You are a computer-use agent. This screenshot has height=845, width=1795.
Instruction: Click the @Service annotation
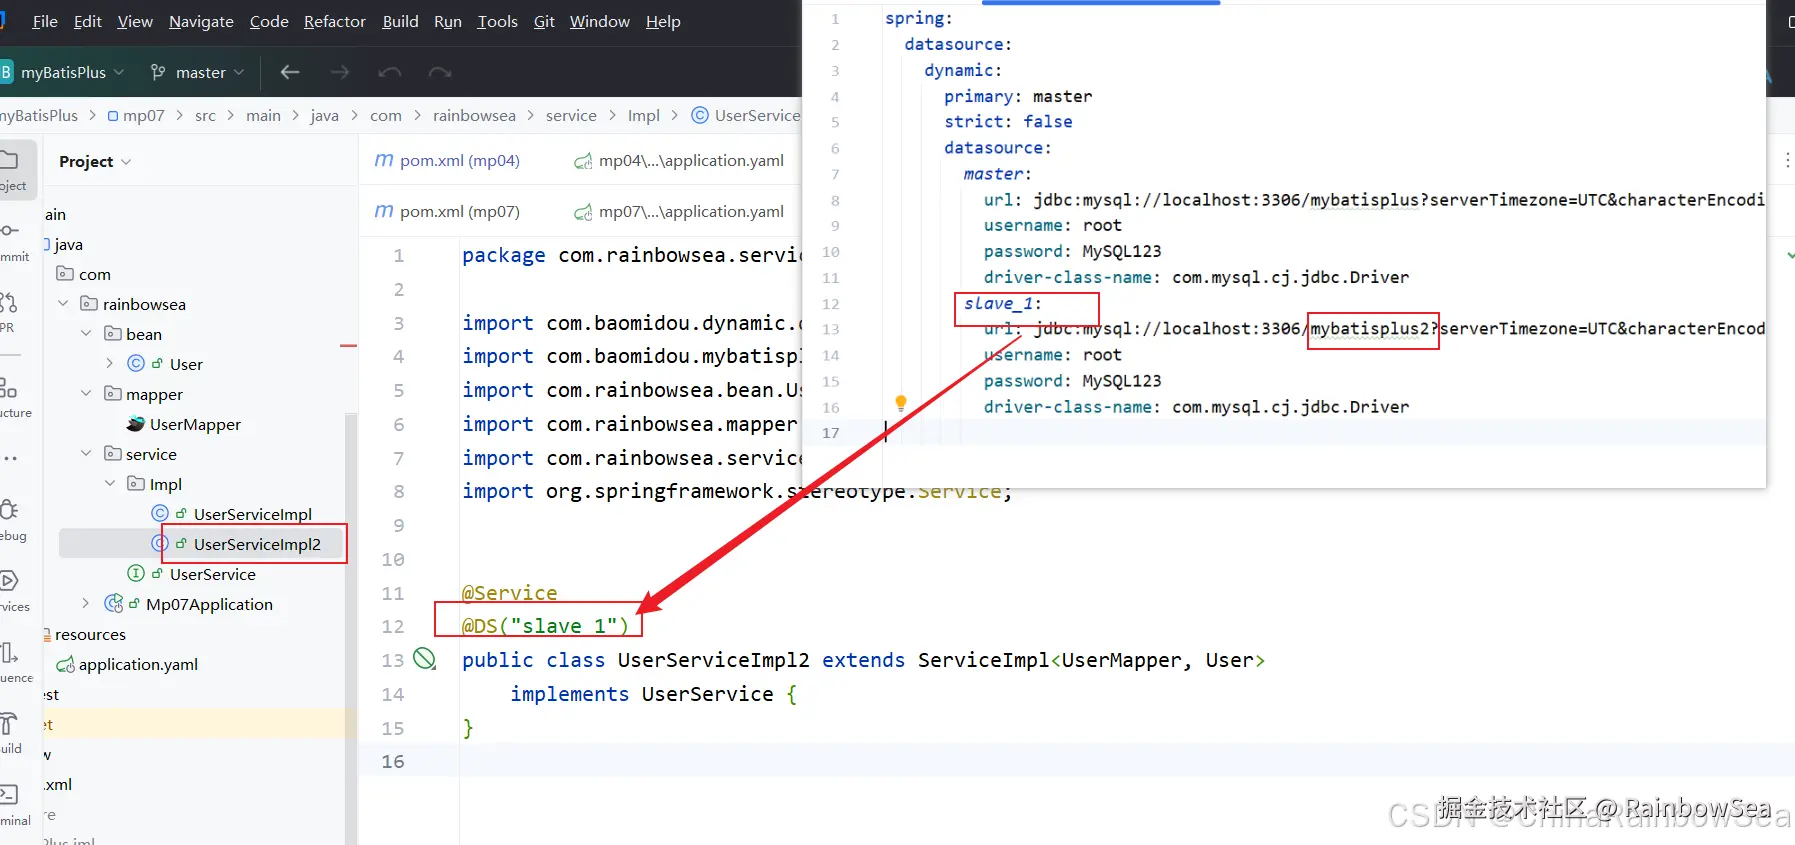509,593
